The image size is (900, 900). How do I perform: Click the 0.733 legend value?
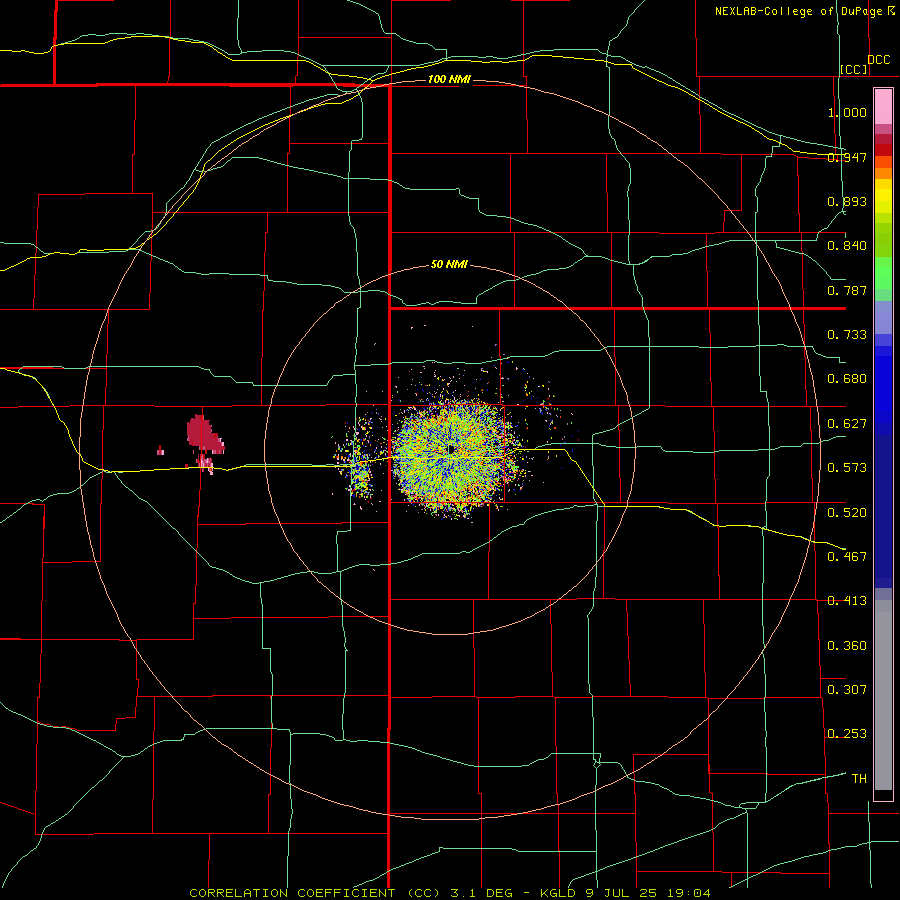point(847,335)
